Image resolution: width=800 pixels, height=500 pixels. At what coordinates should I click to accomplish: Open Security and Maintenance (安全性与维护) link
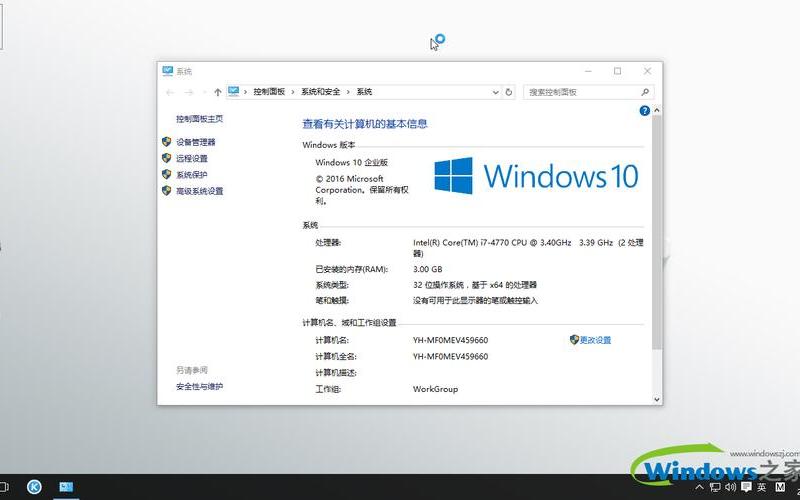click(x=199, y=387)
